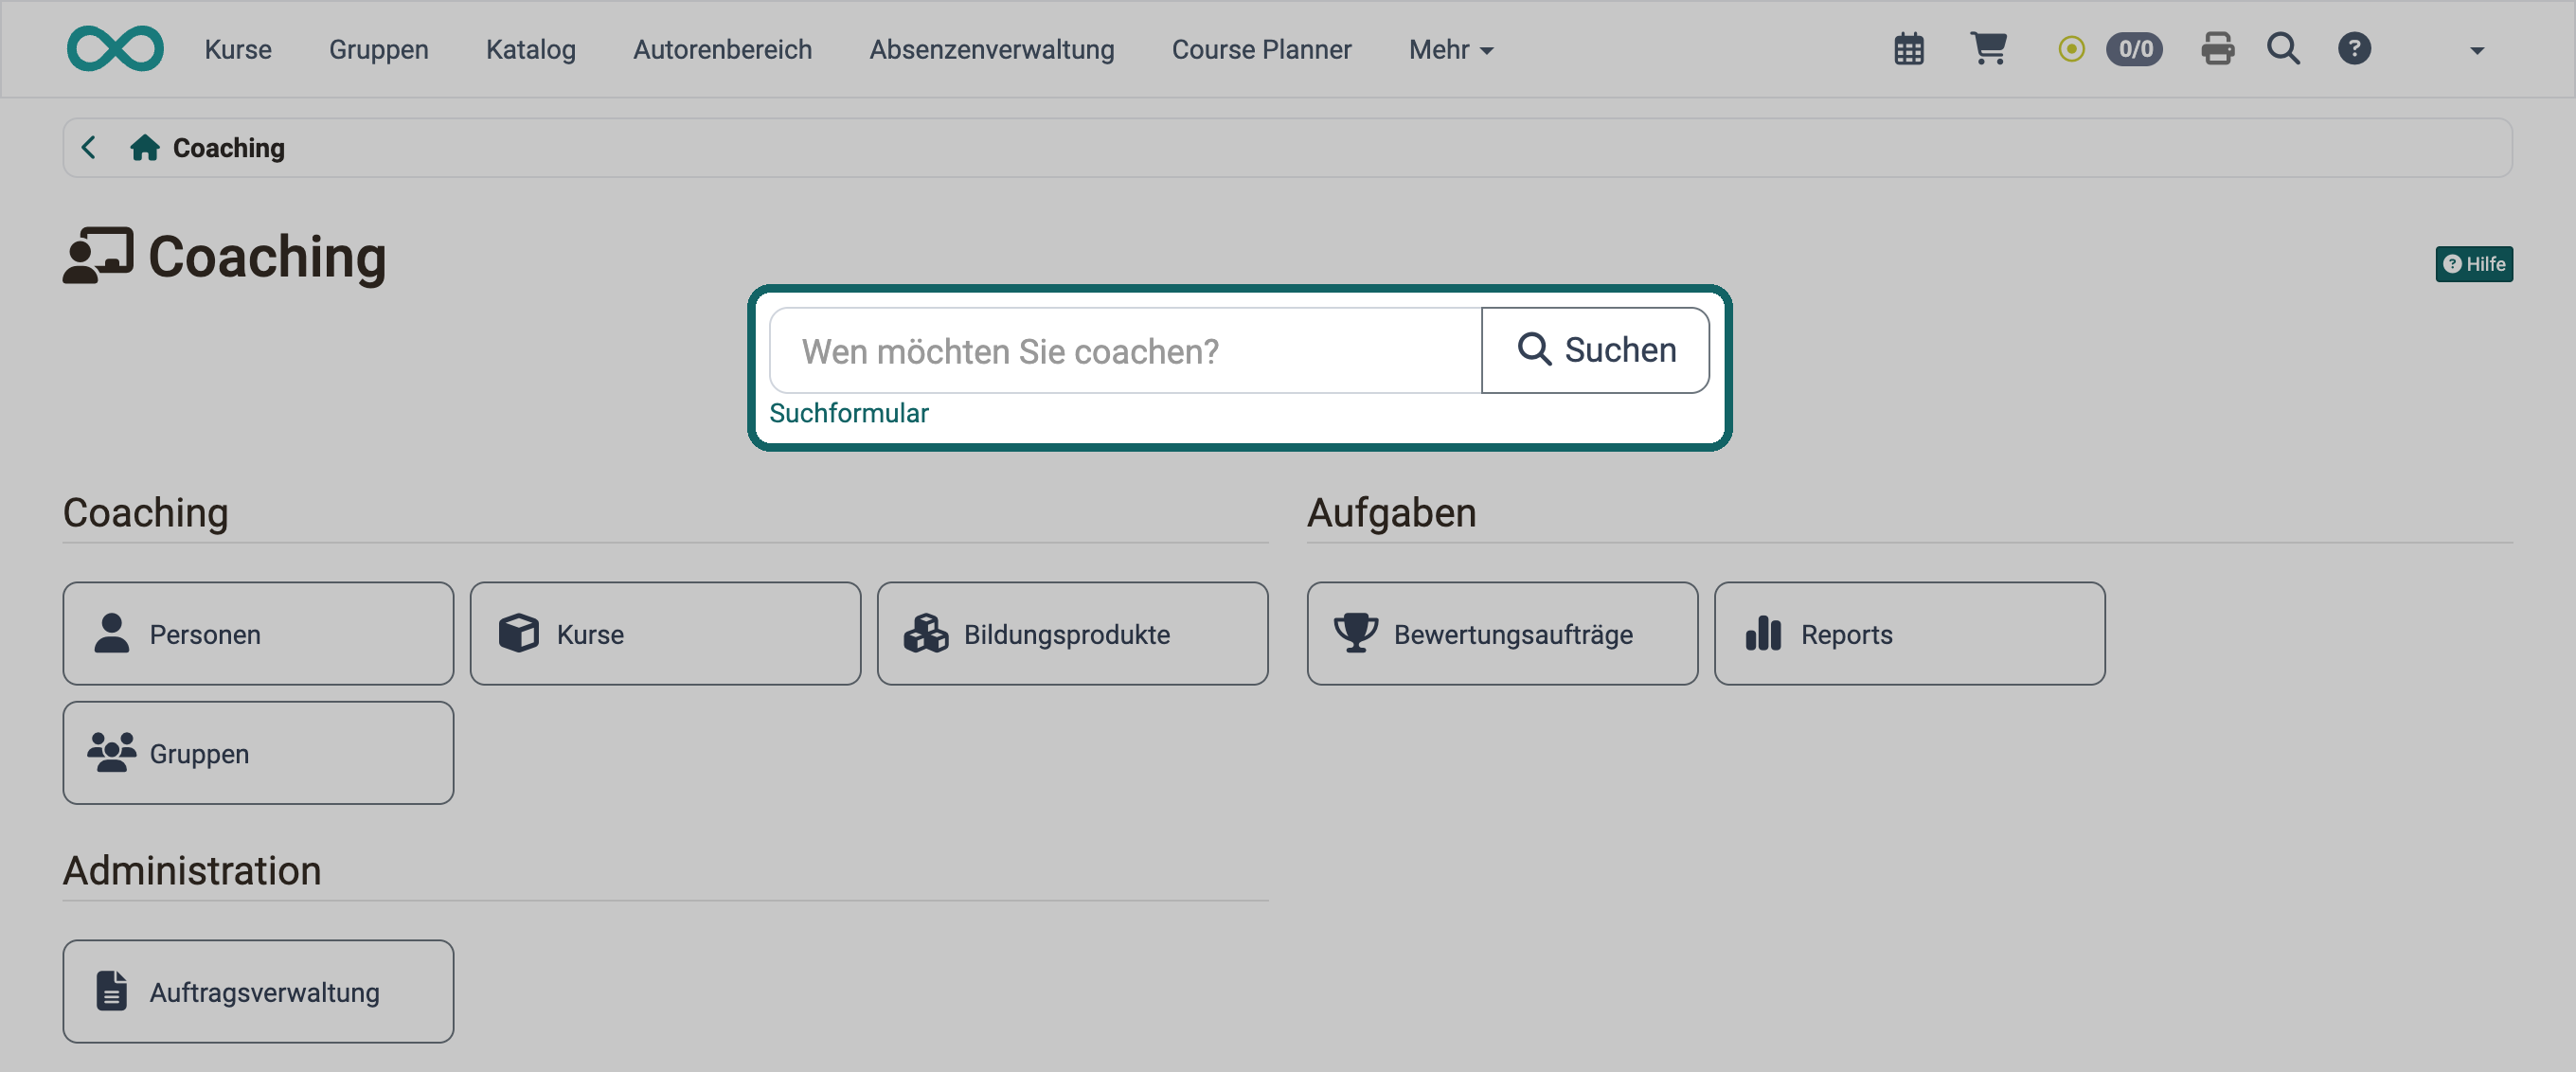Viewport: 2576px width, 1072px height.
Task: Open the Gruppen coaching tile
Action: (x=258, y=753)
